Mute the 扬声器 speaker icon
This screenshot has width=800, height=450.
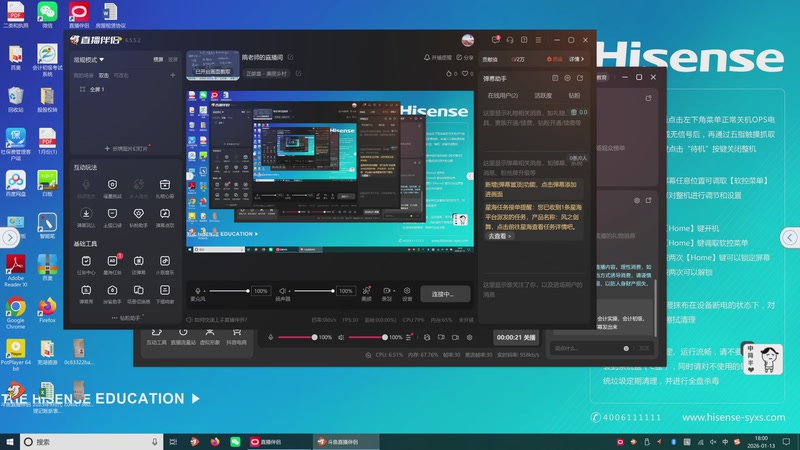282,291
